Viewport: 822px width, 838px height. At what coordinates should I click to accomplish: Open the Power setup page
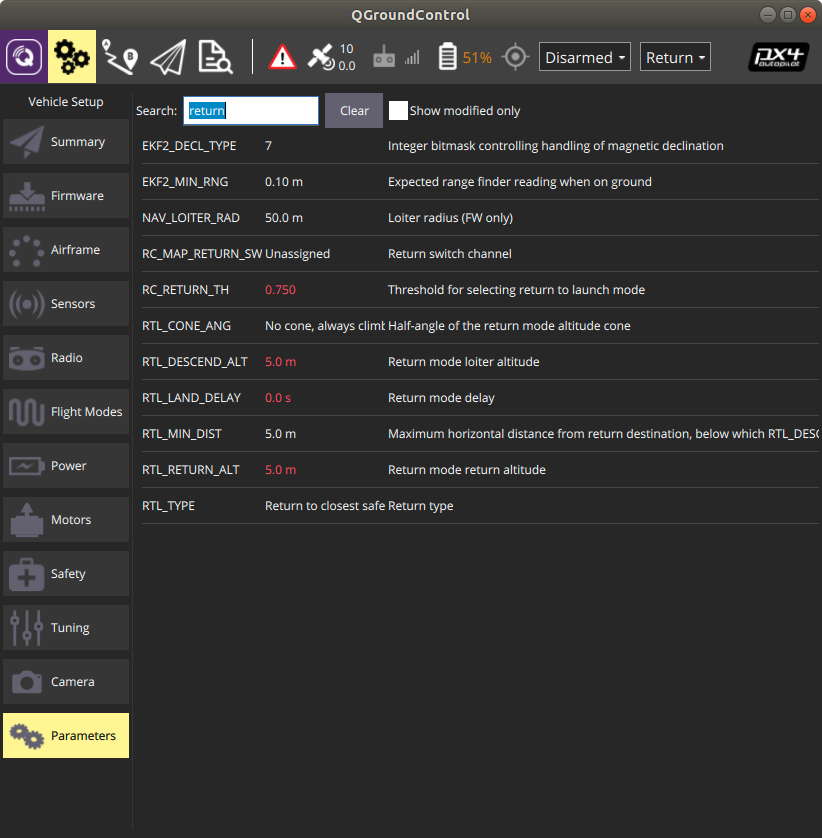click(x=66, y=465)
